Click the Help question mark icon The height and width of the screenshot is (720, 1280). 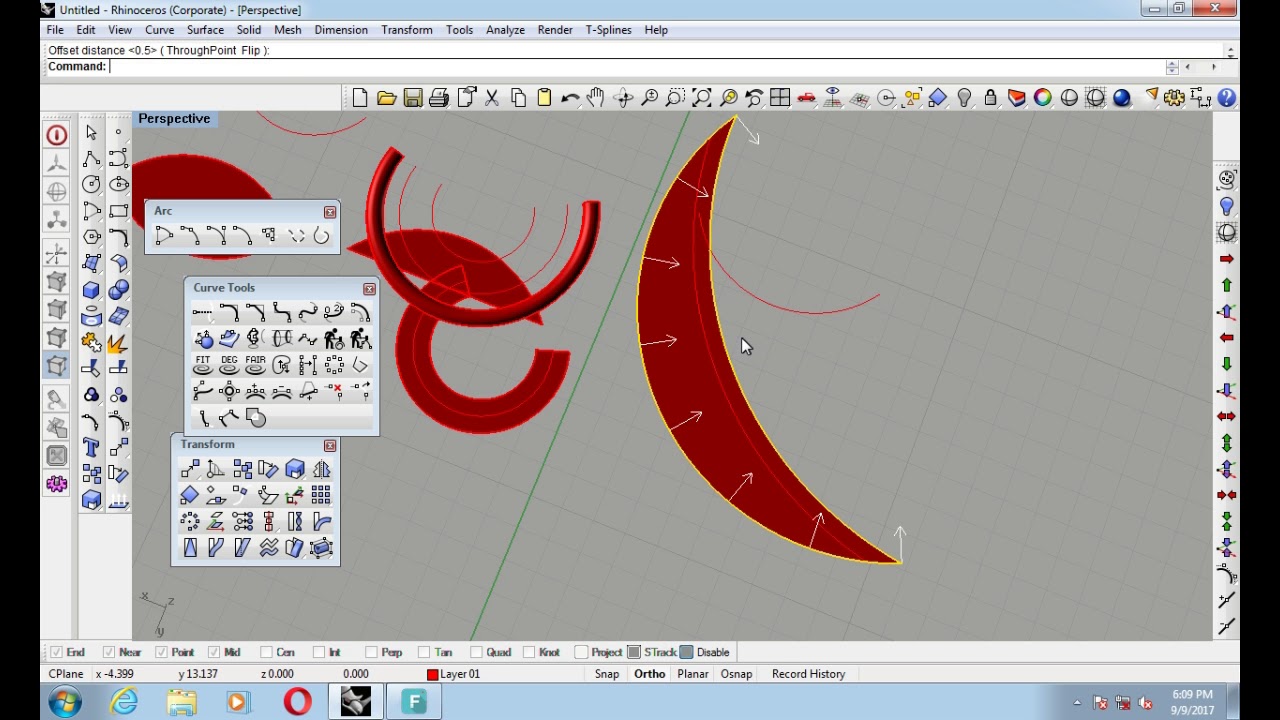click(1226, 98)
